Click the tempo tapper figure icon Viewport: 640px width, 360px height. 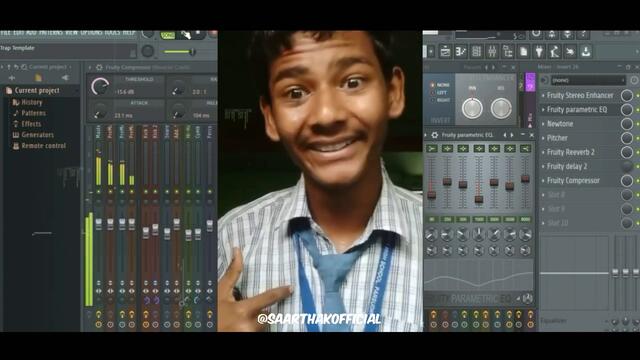tap(555, 51)
